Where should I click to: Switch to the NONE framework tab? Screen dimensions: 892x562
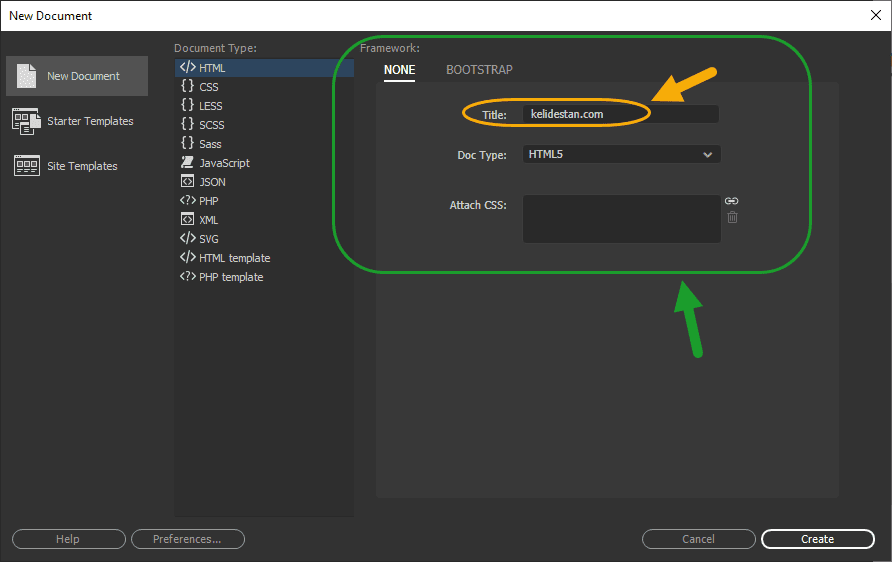coord(399,70)
